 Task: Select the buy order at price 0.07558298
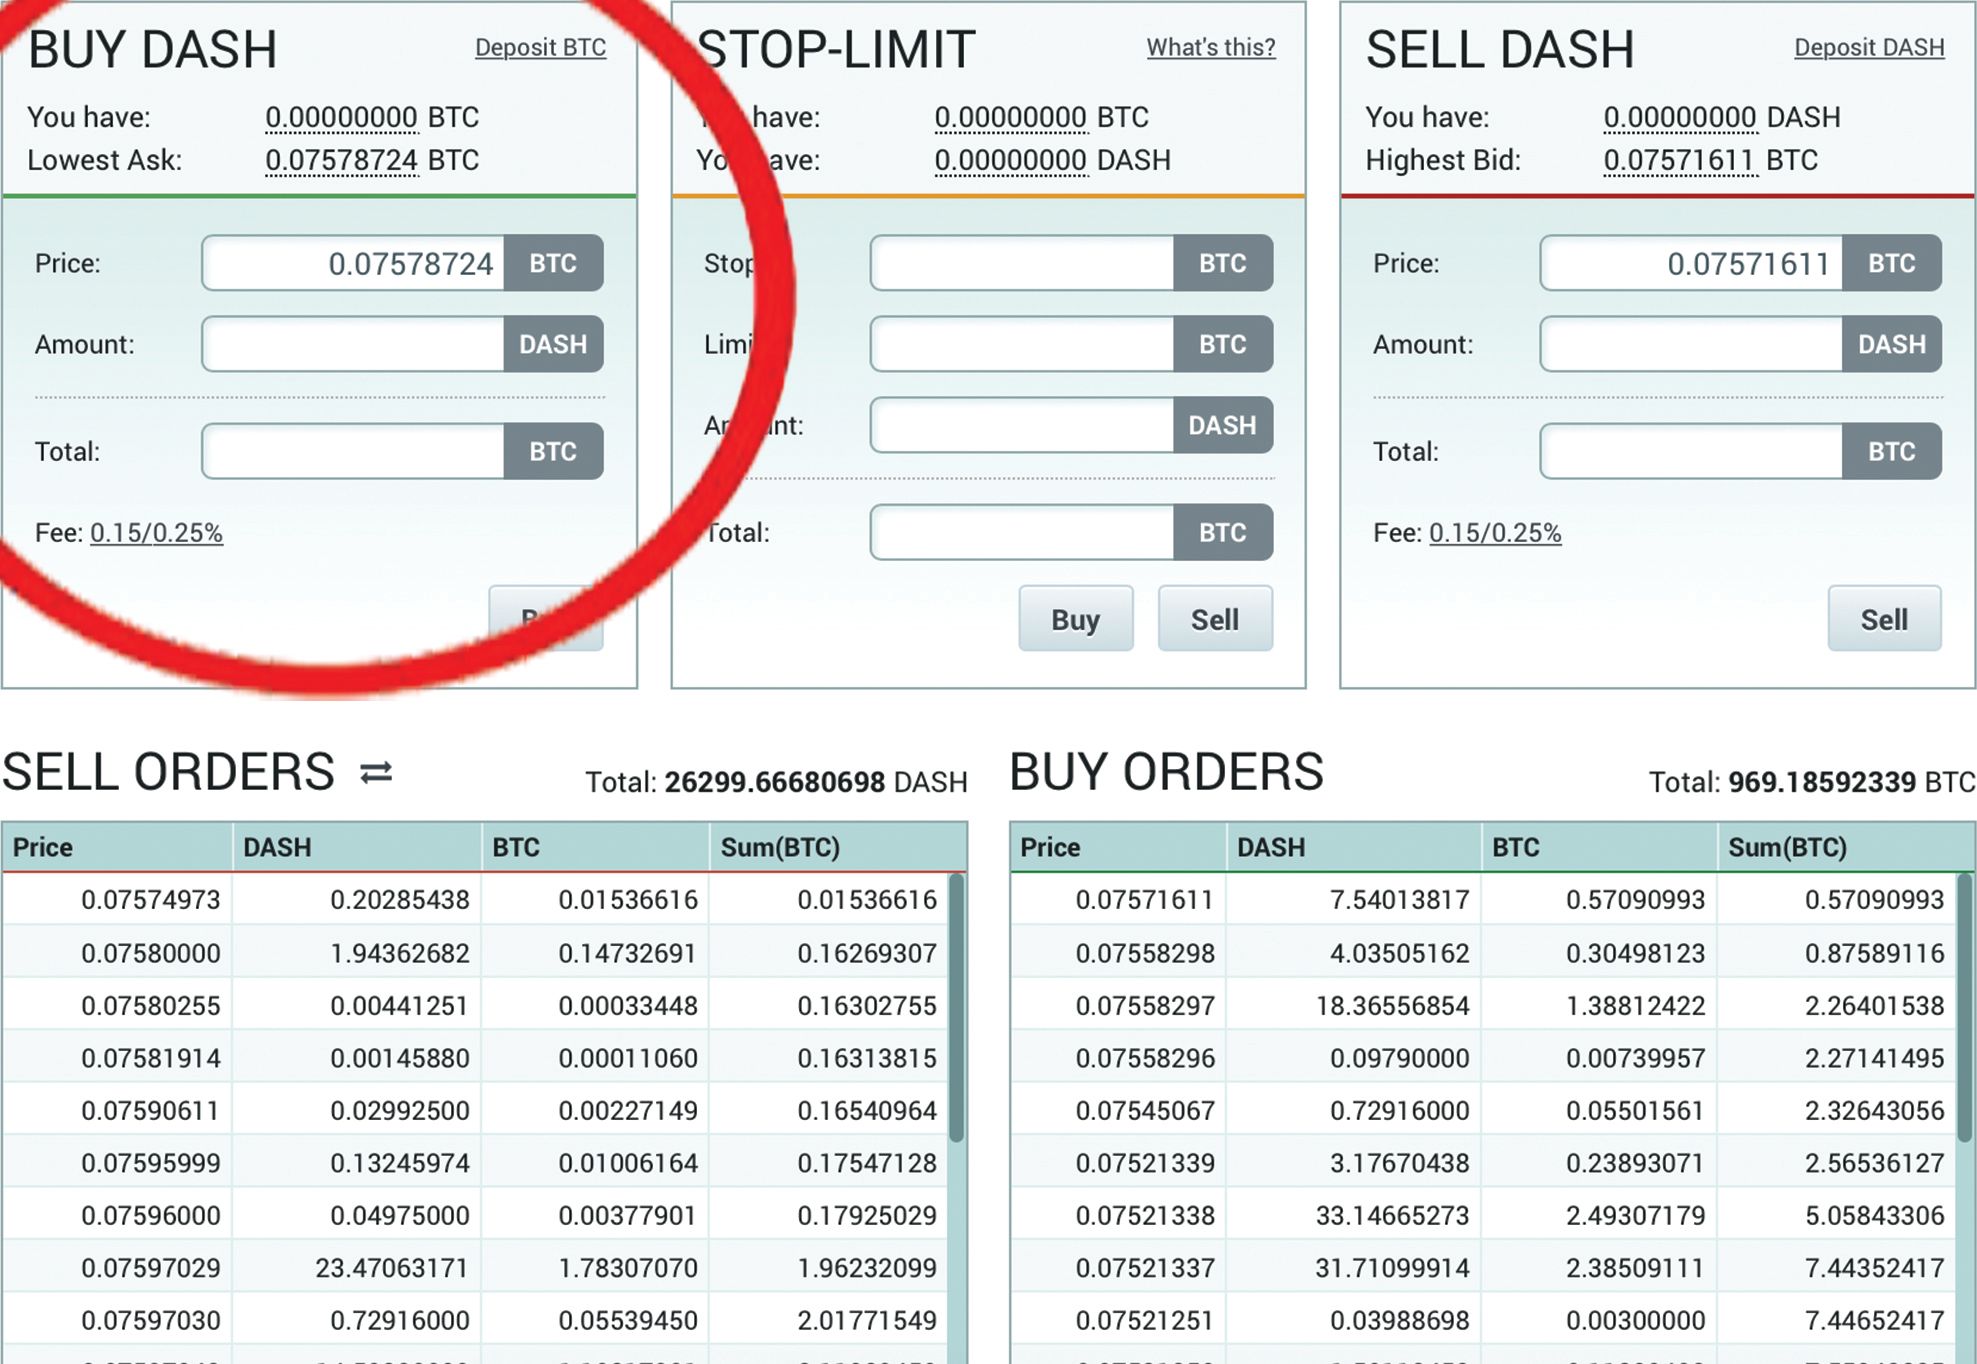[1144, 953]
